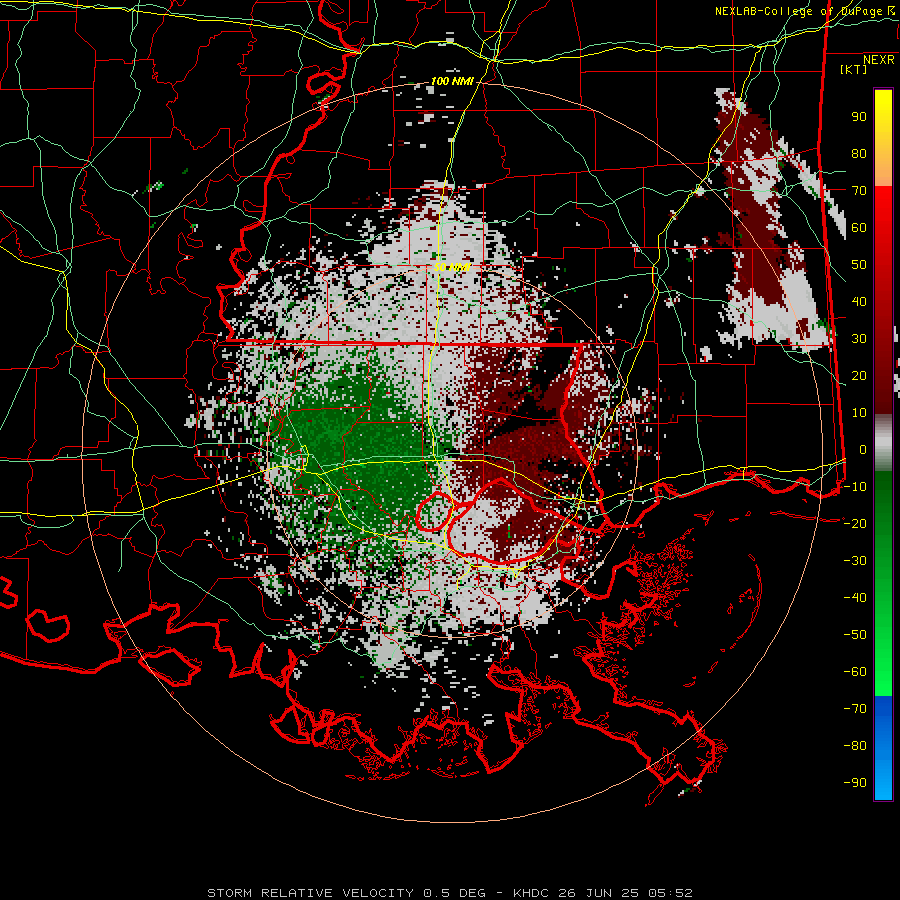
Task: Click the positive 10 value on the velocity scale
Action: 859,413
